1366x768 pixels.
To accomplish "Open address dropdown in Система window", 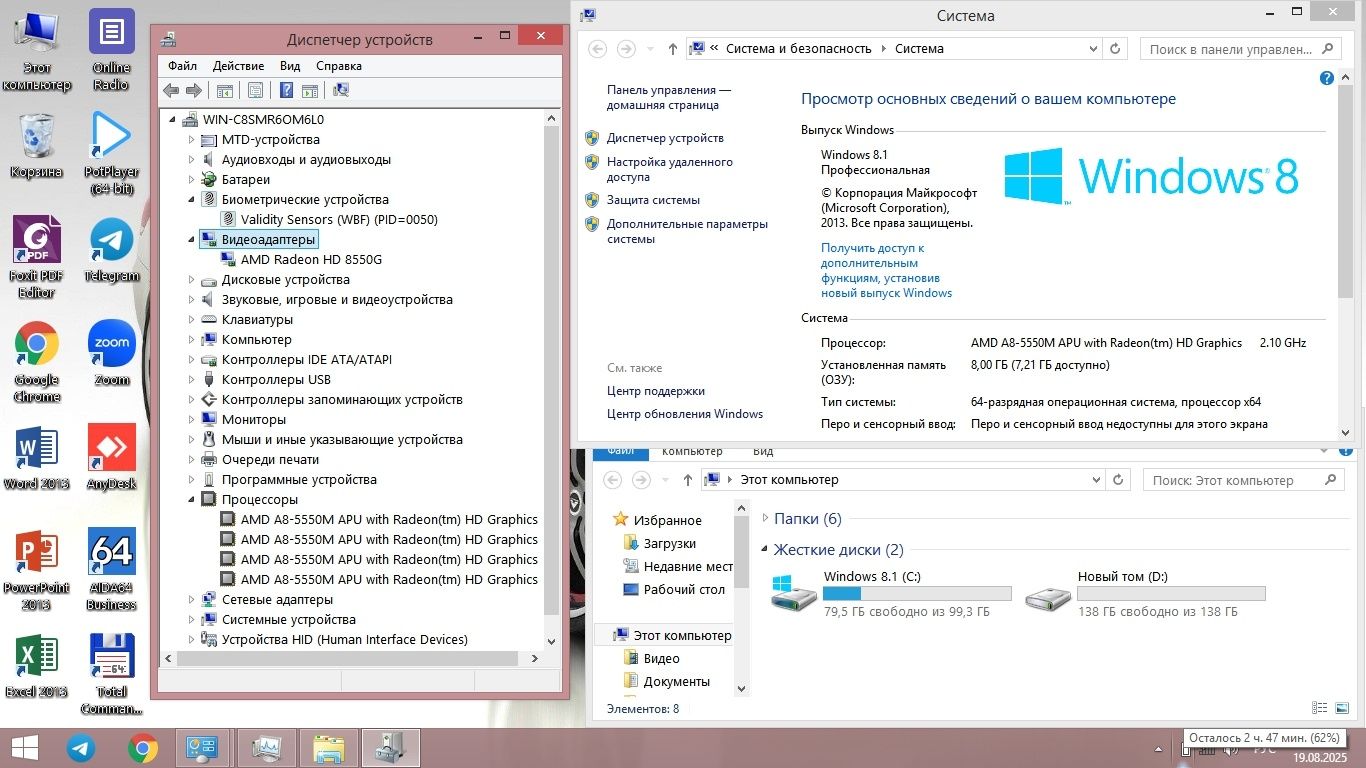I will pos(1092,48).
